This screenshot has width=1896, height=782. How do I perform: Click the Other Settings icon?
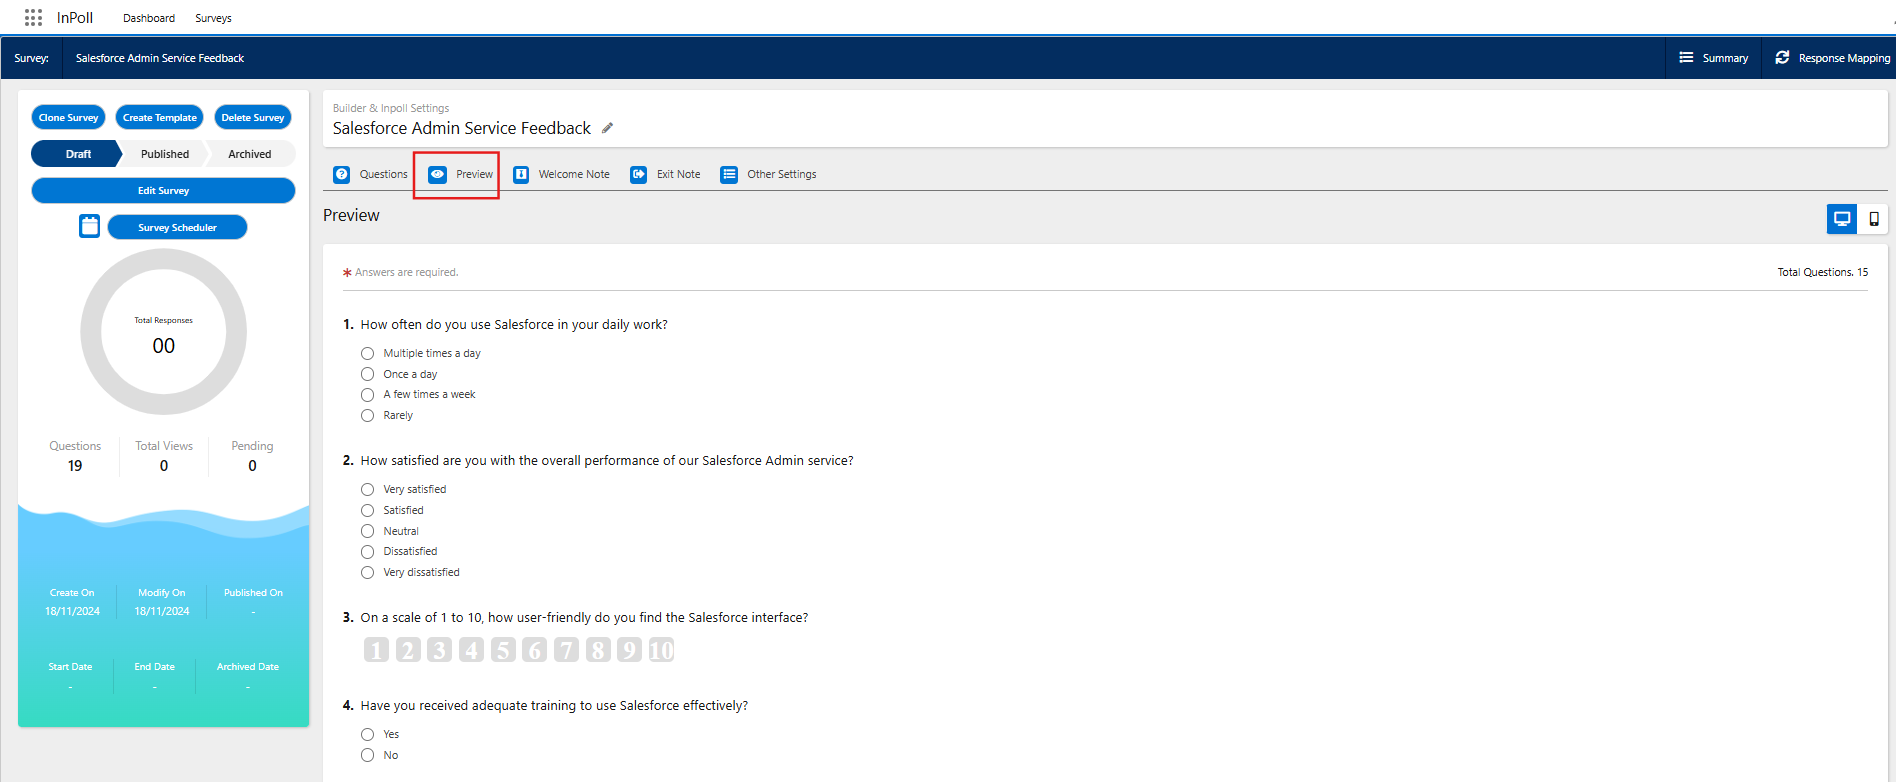point(729,174)
